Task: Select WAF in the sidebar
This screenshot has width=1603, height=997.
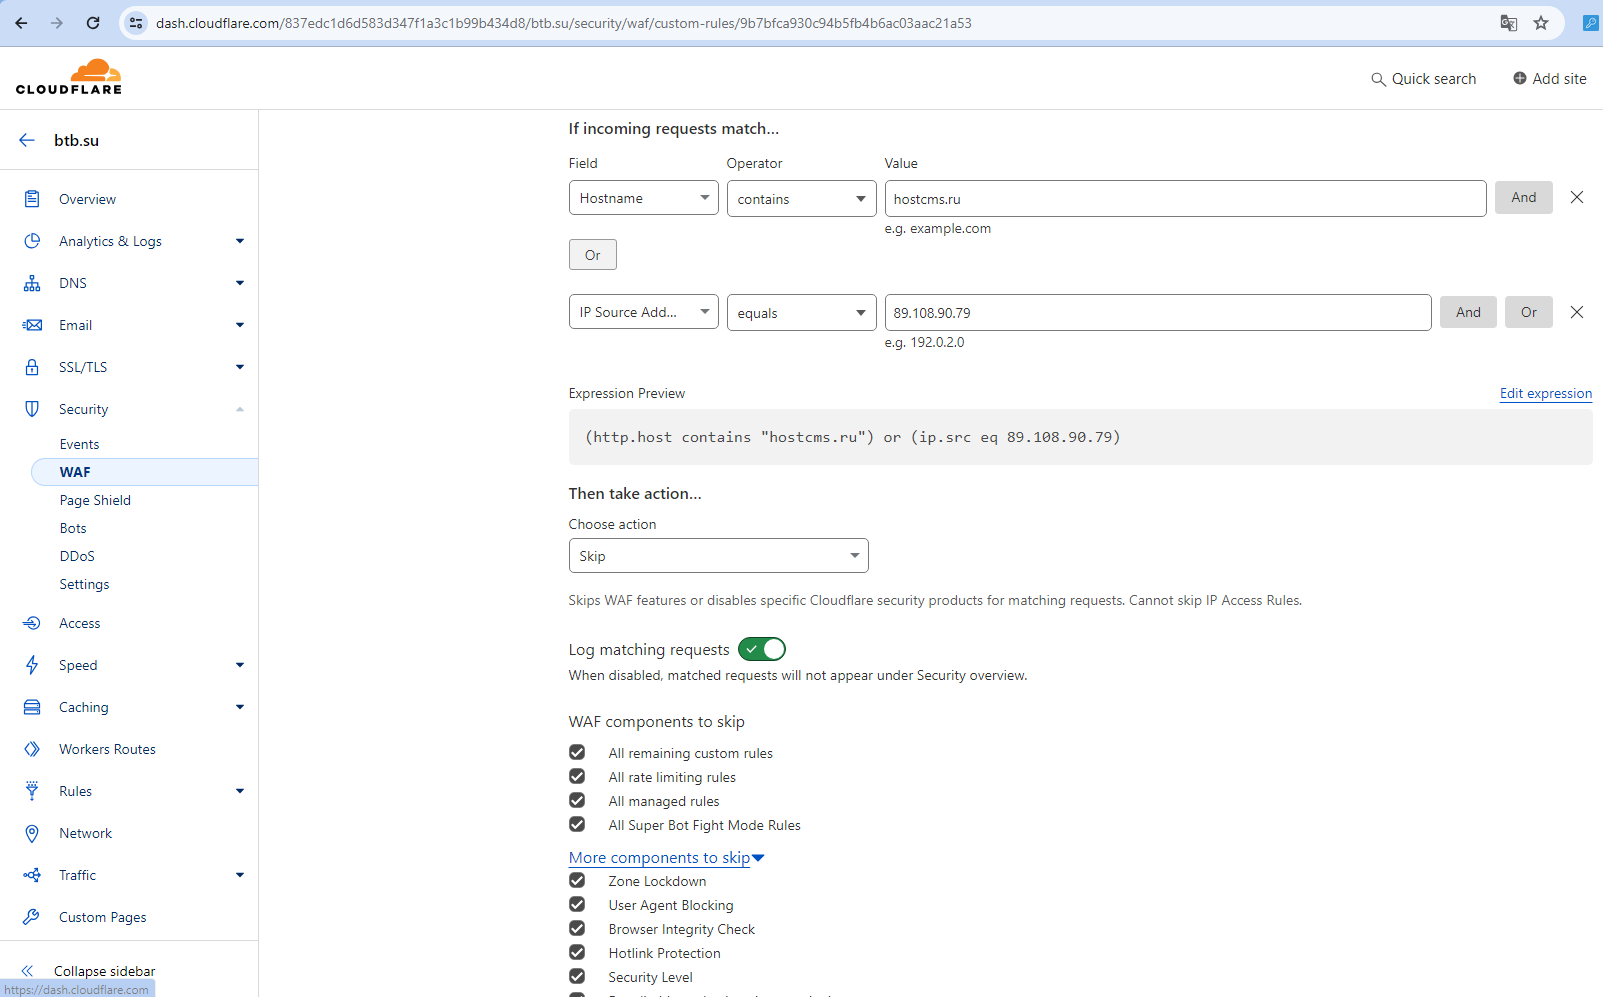Action: pos(145,472)
